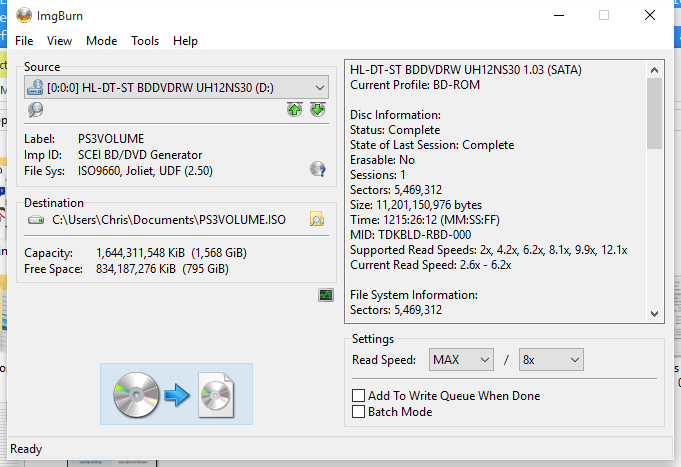Click the info panel scrollbar thumb

tap(655, 114)
